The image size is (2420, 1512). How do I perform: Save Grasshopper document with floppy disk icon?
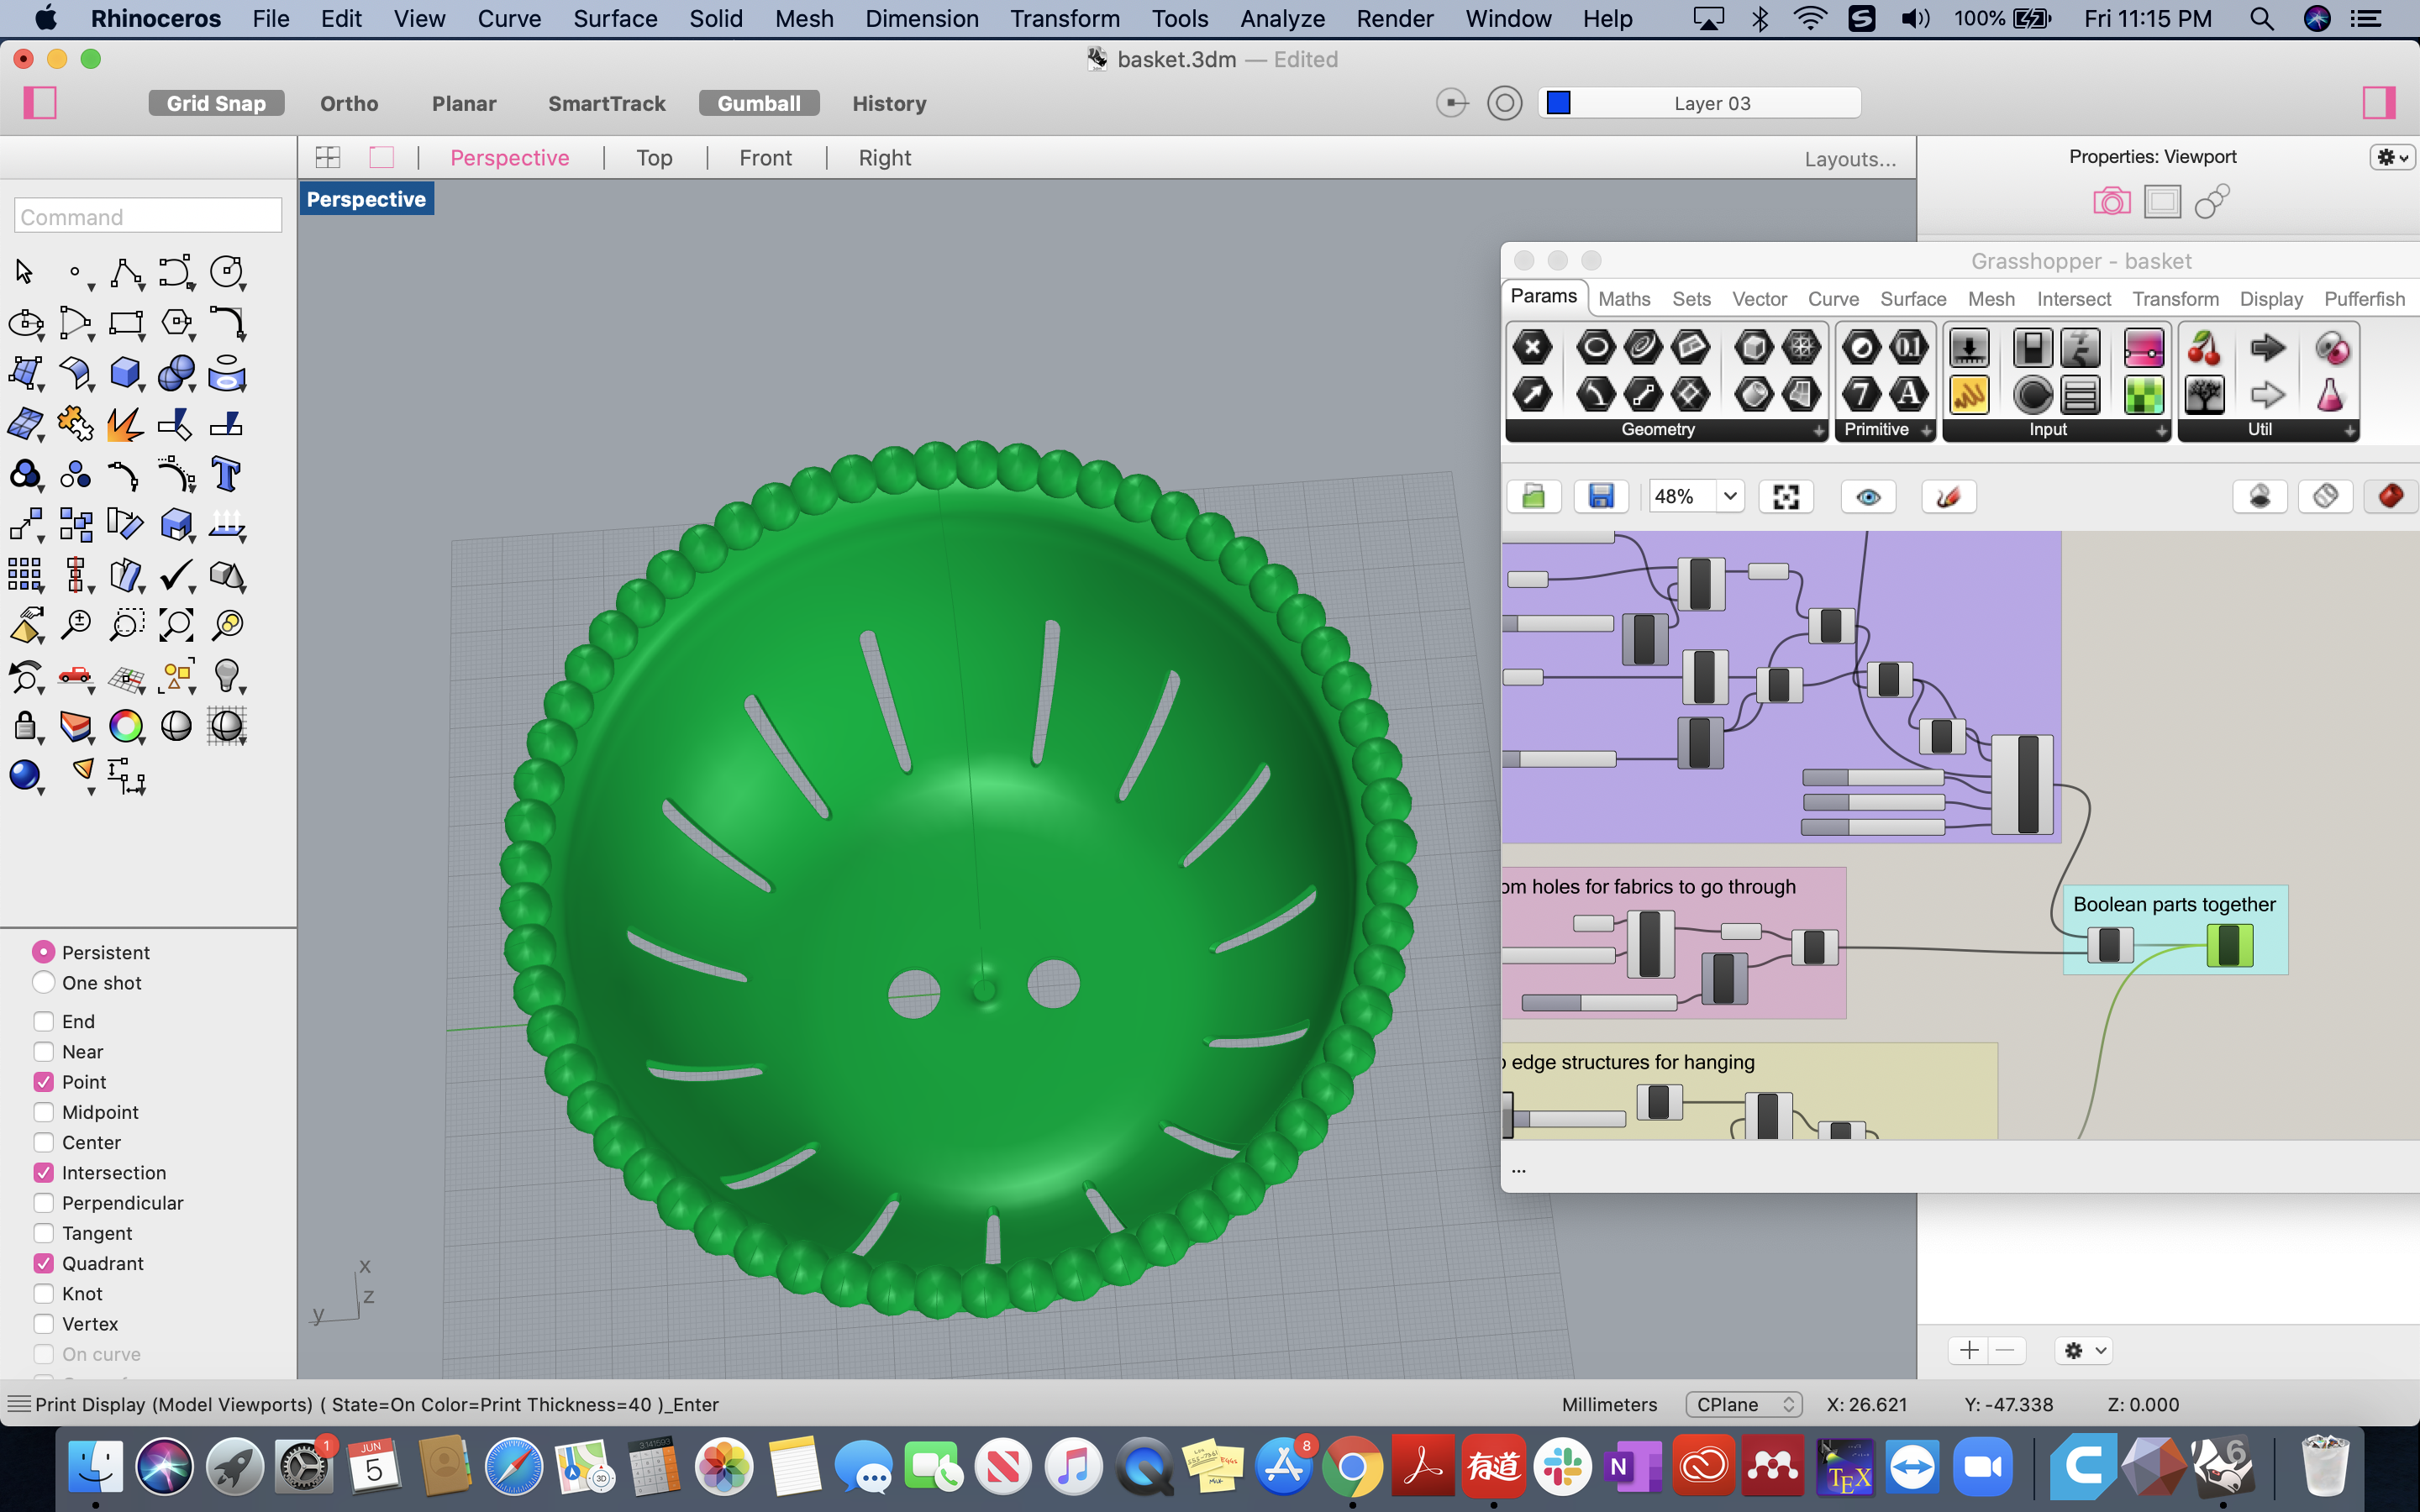coord(1601,496)
